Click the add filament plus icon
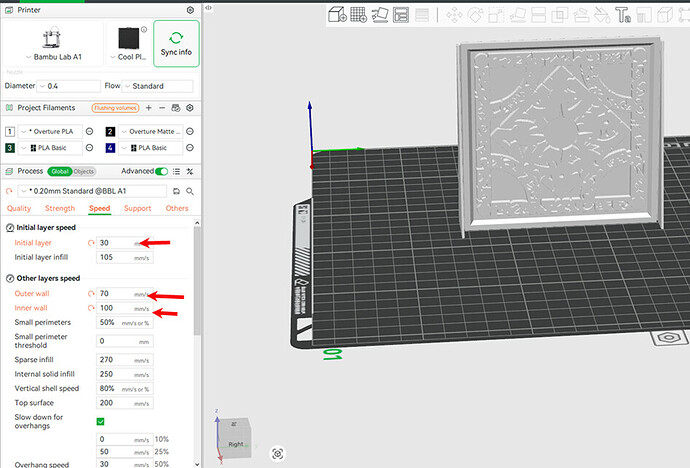This screenshot has height=468, width=690. tap(149, 108)
